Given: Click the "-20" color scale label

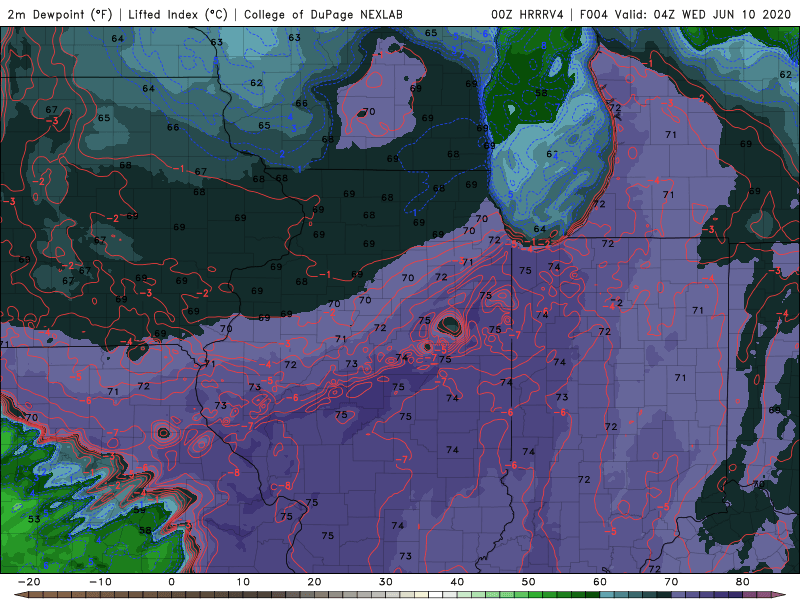Looking at the screenshot, I should pyautogui.click(x=29, y=582).
